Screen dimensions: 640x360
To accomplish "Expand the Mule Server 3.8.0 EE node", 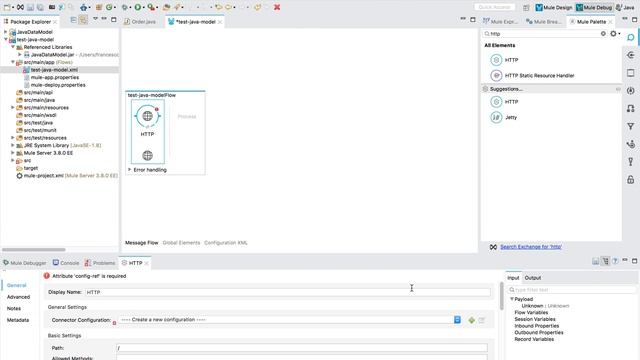I will tap(13, 153).
